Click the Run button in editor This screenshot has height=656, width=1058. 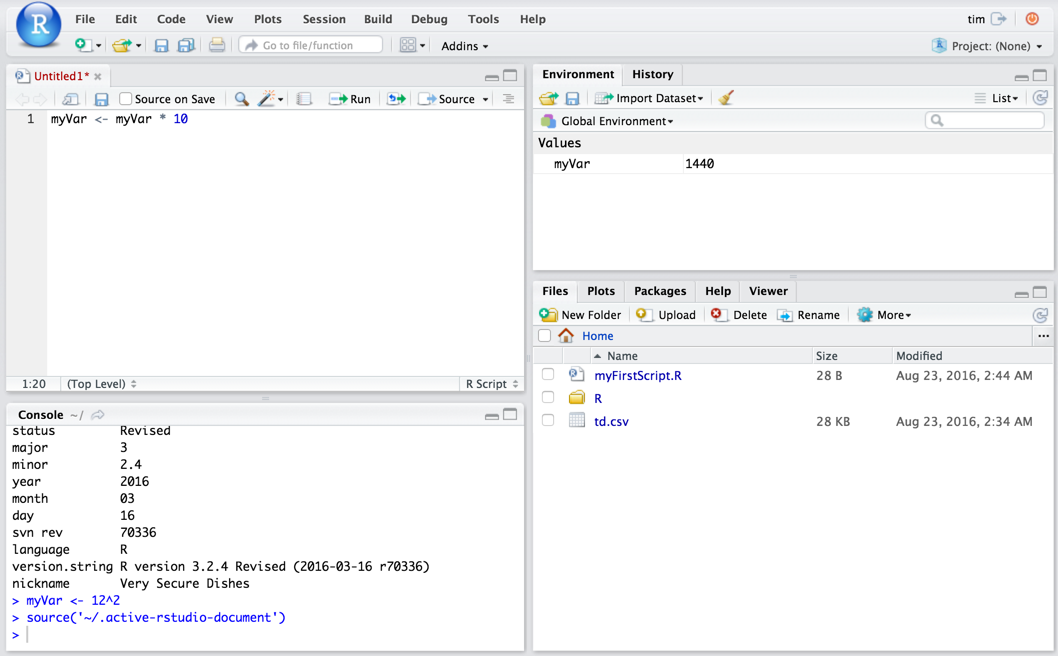coord(350,99)
